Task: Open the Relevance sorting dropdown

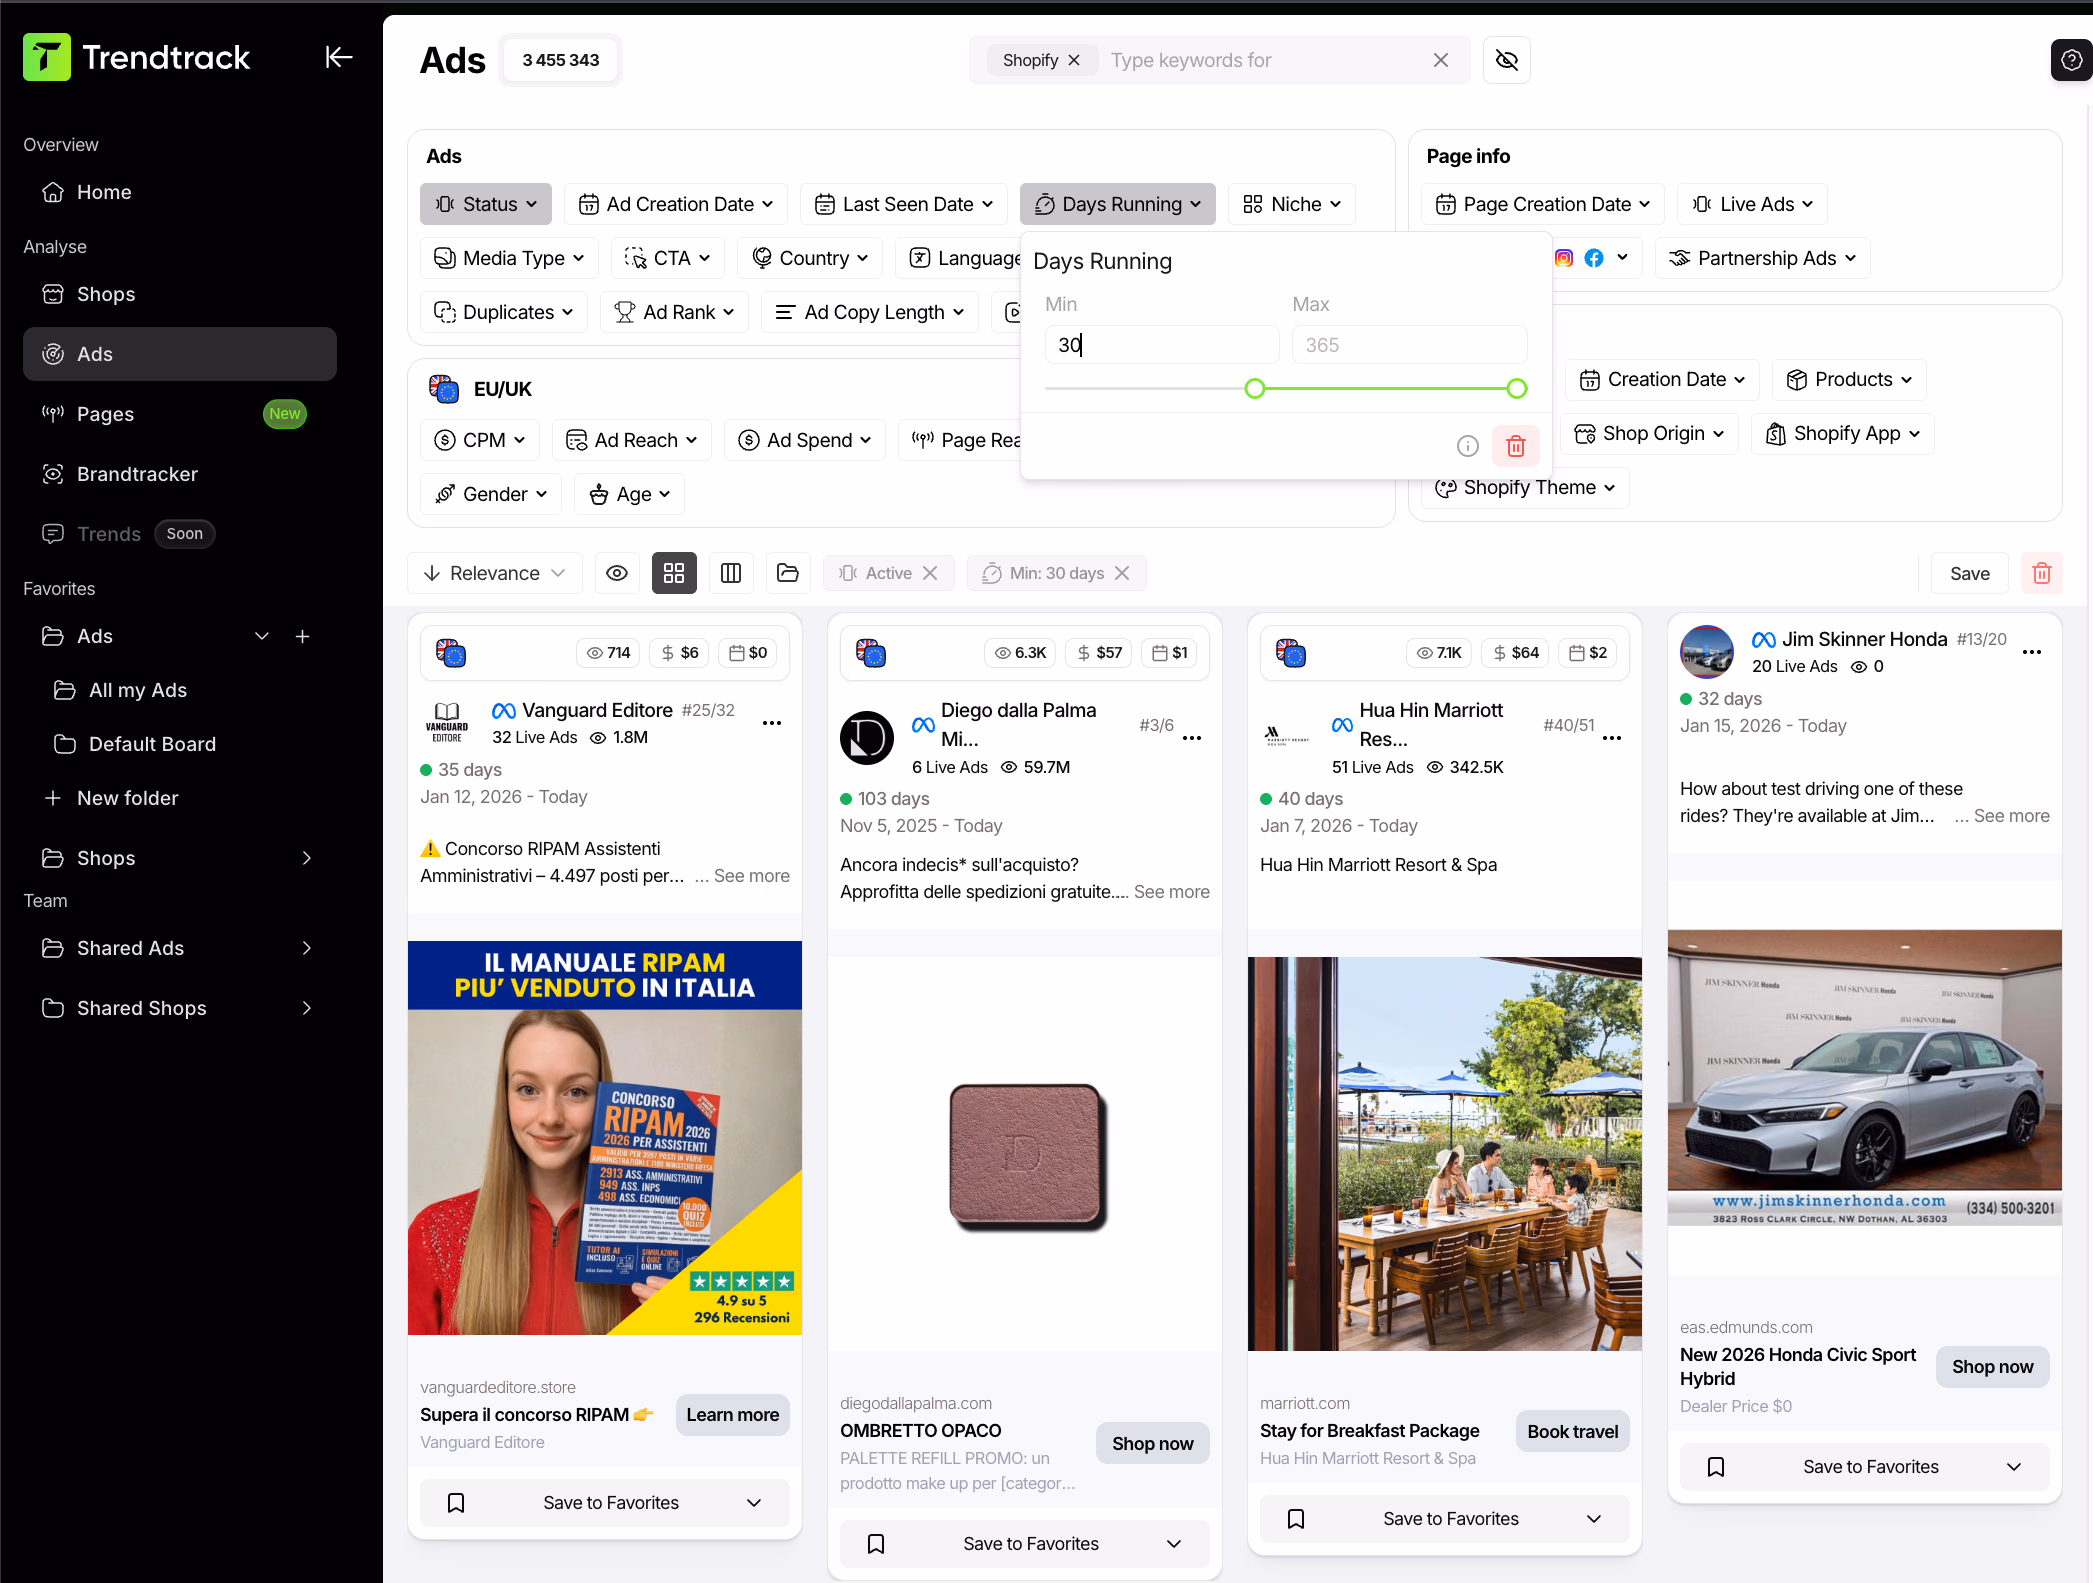Action: [494, 572]
